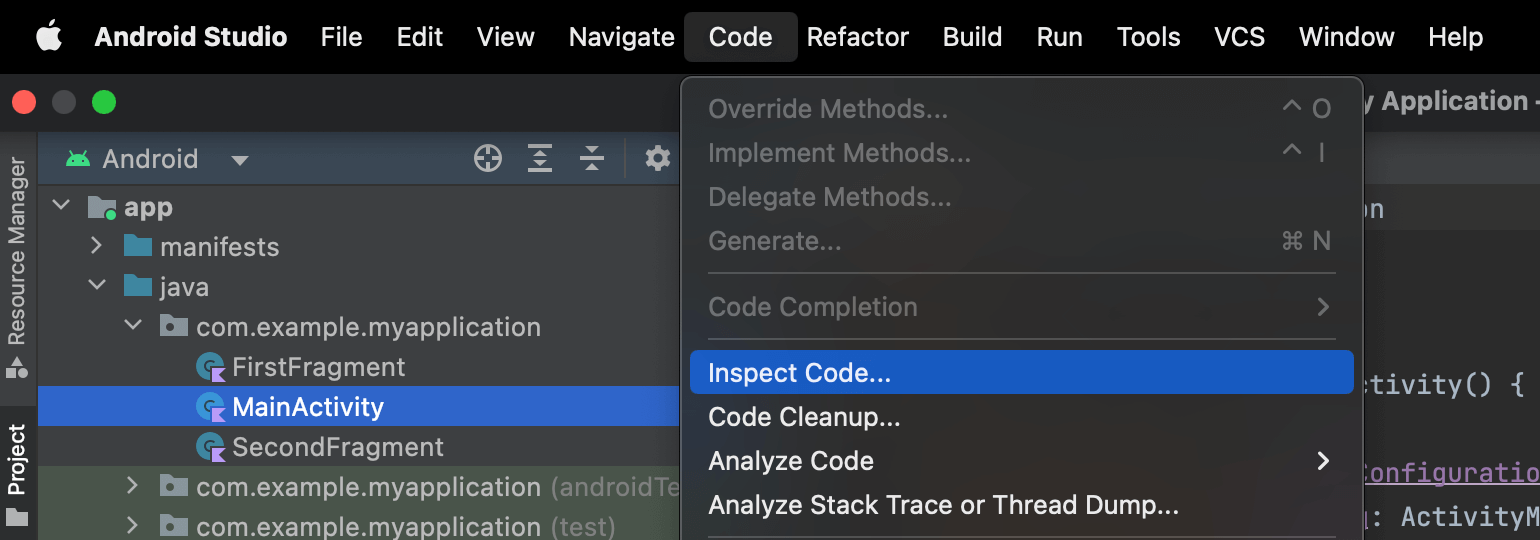This screenshot has height=540, width=1540.
Task: Select the SecondFragment file
Action: pos(359,447)
